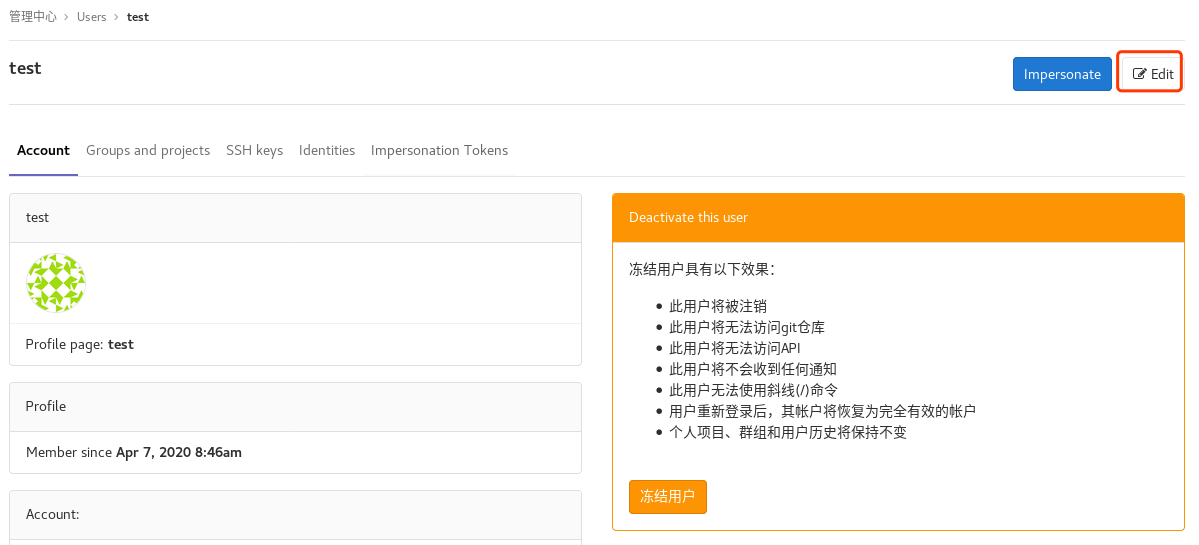Click the large test page heading
Viewport: 1199px width, 545px height.
[x=25, y=68]
